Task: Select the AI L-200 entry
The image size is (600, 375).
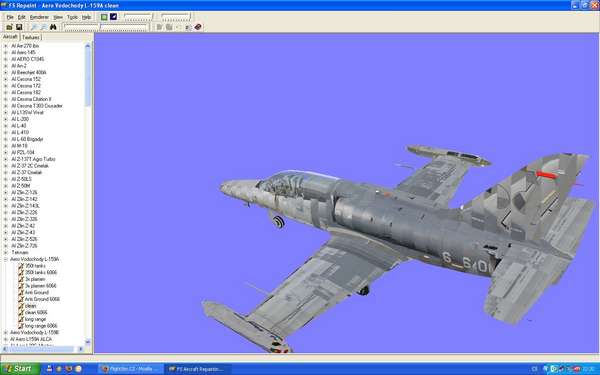Action: (20, 119)
